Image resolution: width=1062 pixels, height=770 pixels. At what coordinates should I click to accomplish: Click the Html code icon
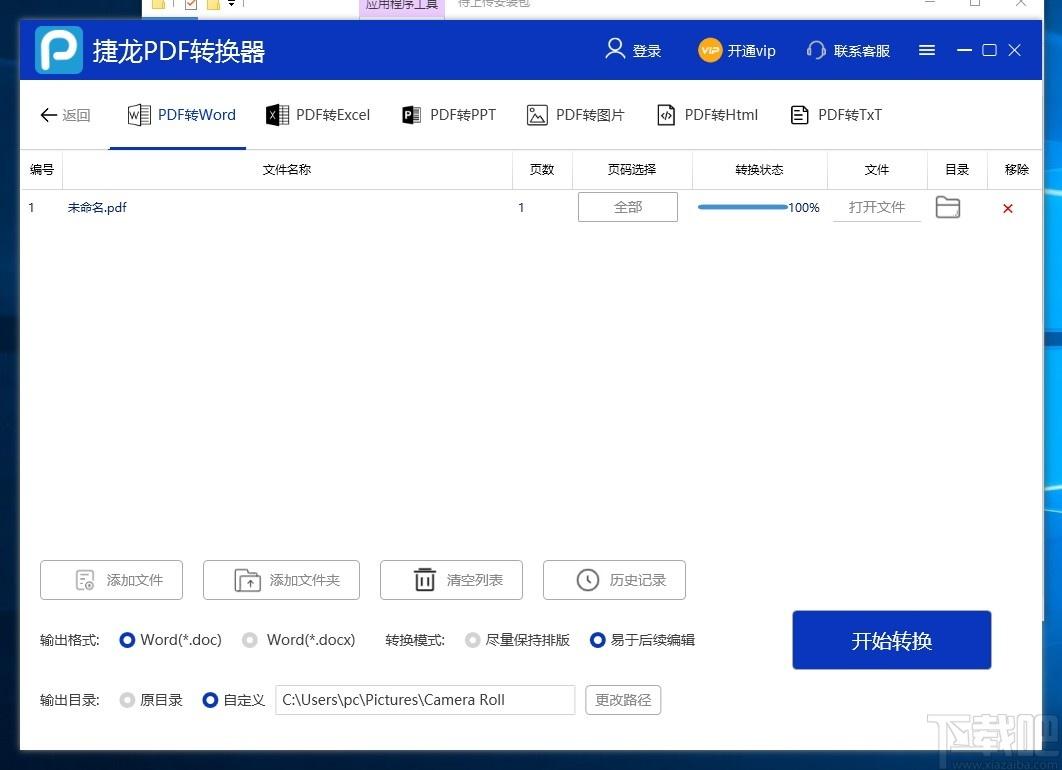click(666, 115)
